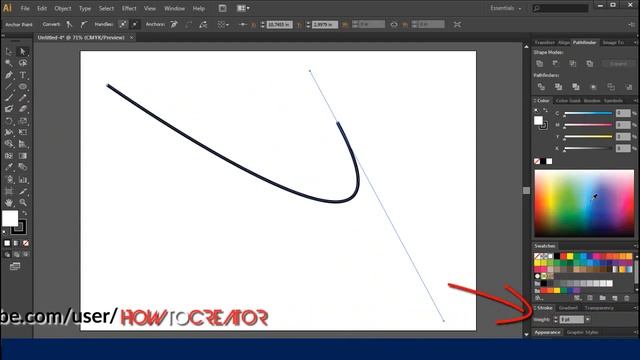Select the Blend tool
The height and width of the screenshot is (360, 640).
click(23, 167)
